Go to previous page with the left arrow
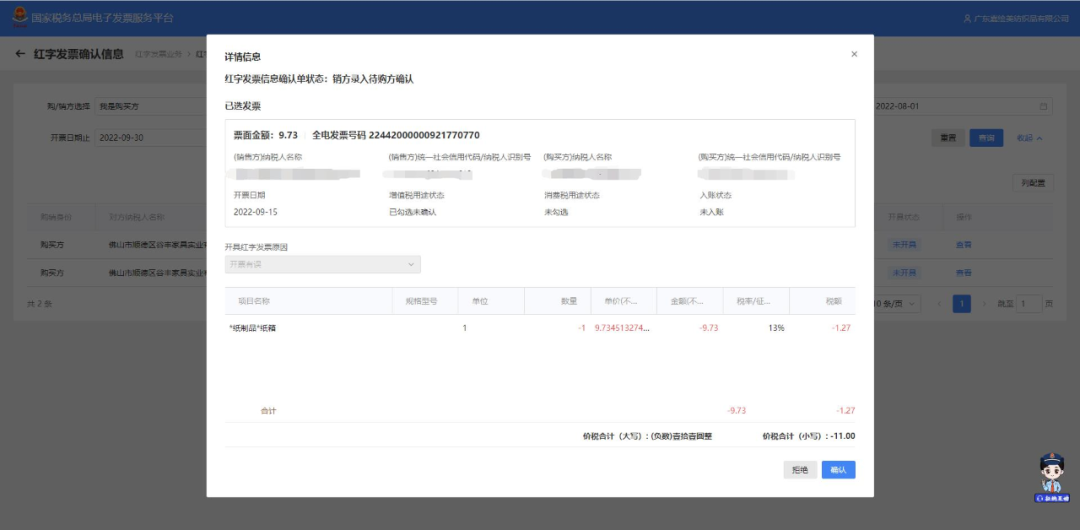Image resolution: width=1080 pixels, height=530 pixels. [938, 303]
